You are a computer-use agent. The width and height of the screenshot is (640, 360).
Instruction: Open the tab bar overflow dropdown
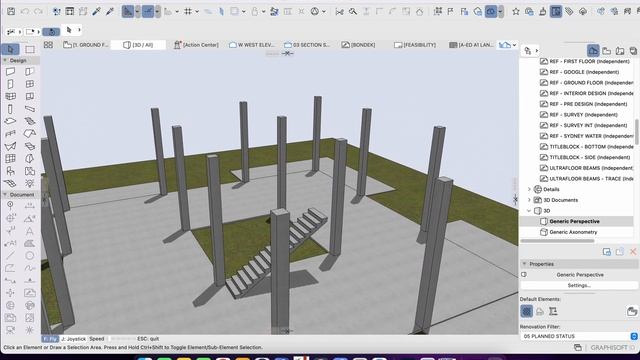coord(514,45)
